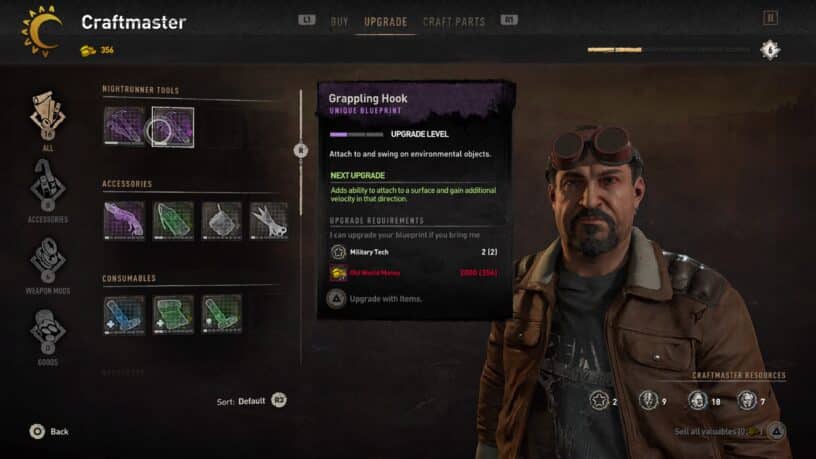The image size is (816, 459).
Task: Pick the blue consumable blueprint
Action: [x=124, y=314]
